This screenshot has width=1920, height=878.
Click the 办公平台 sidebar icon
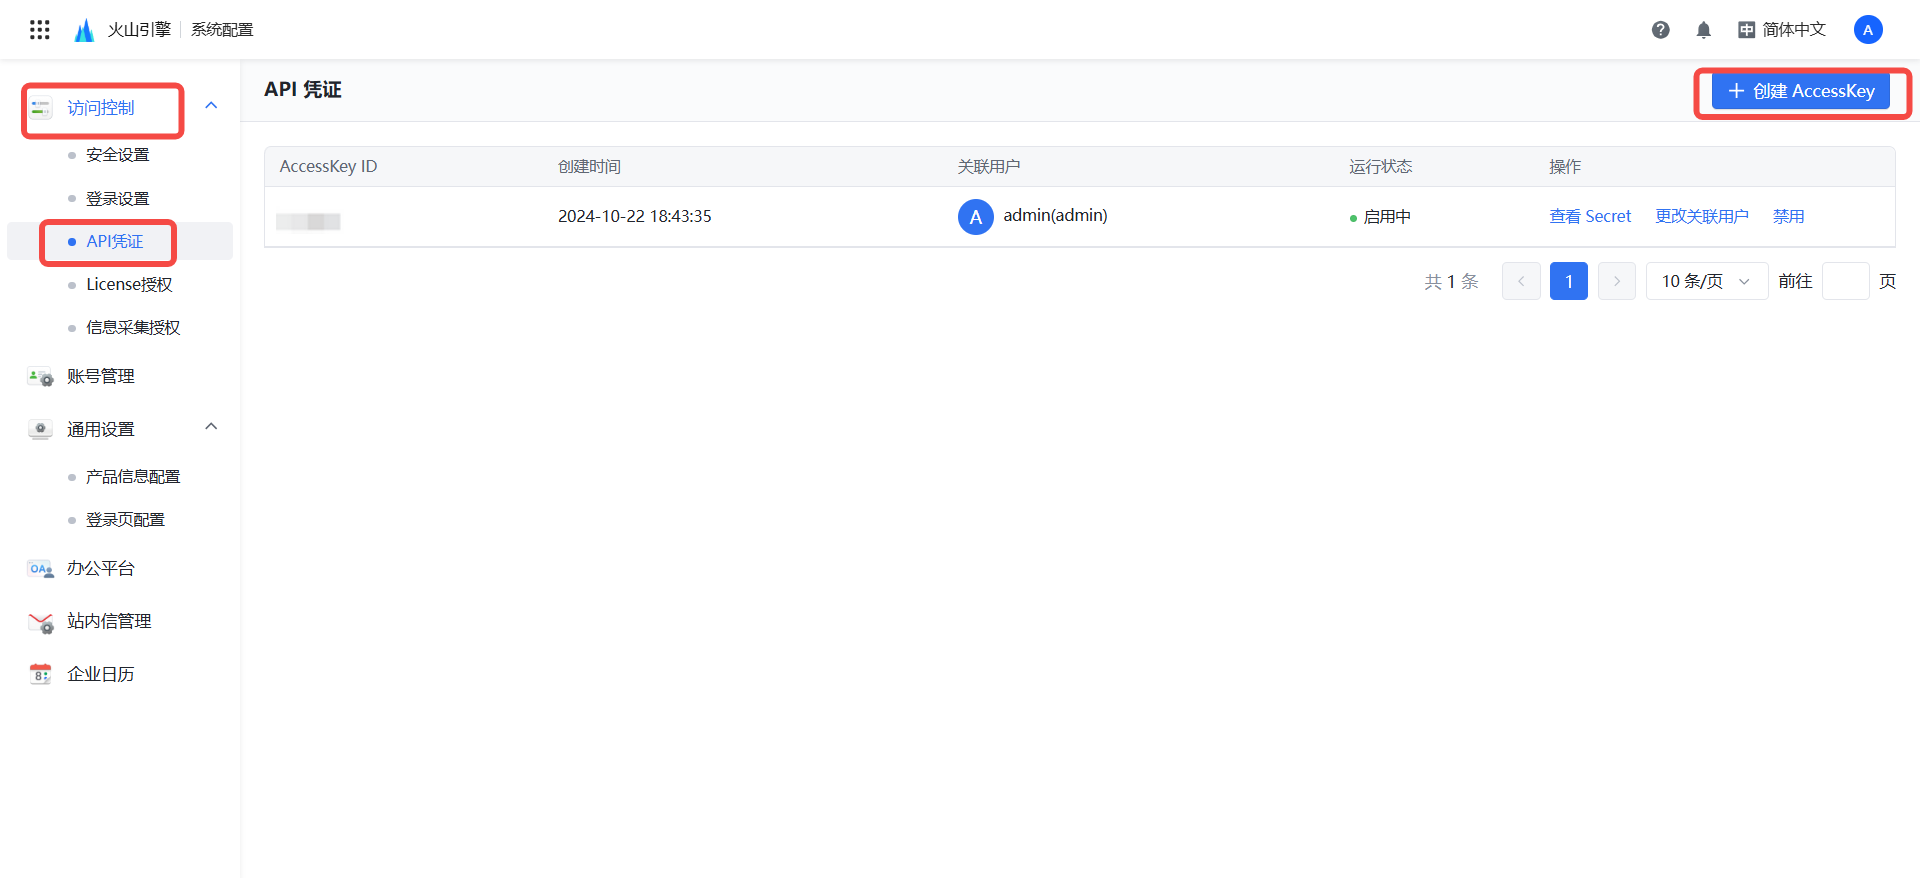40,569
